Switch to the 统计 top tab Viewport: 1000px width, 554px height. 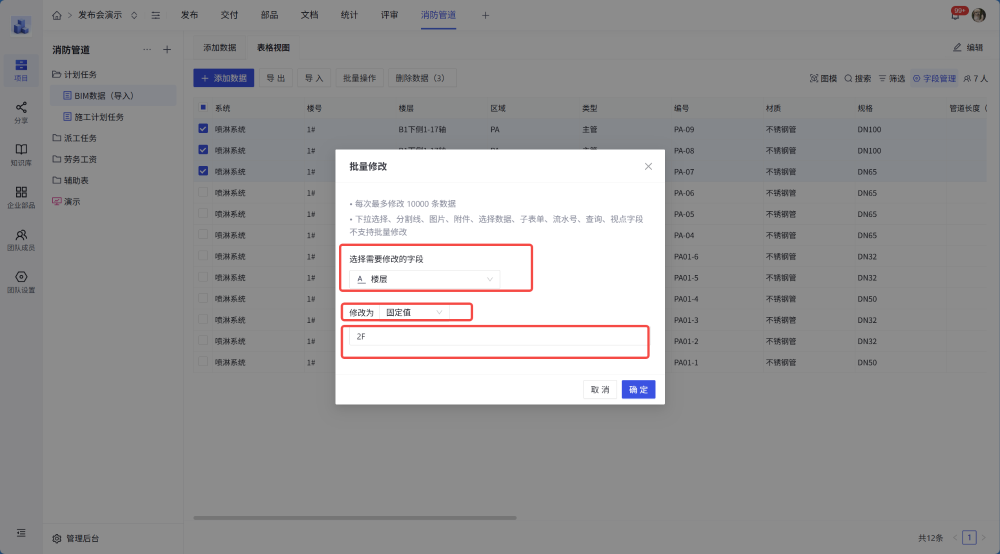tap(349, 15)
